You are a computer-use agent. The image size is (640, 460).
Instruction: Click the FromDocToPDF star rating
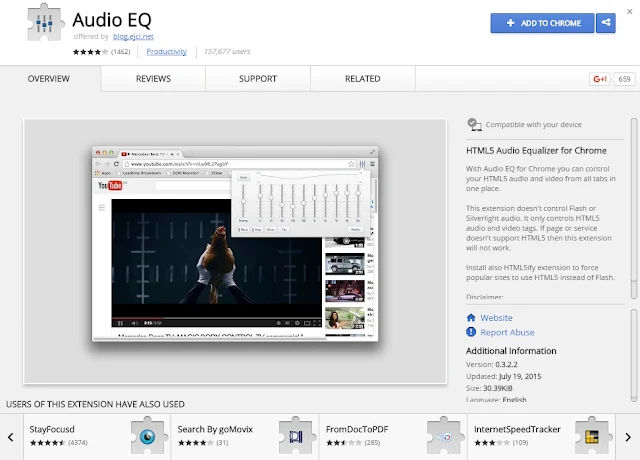point(343,442)
